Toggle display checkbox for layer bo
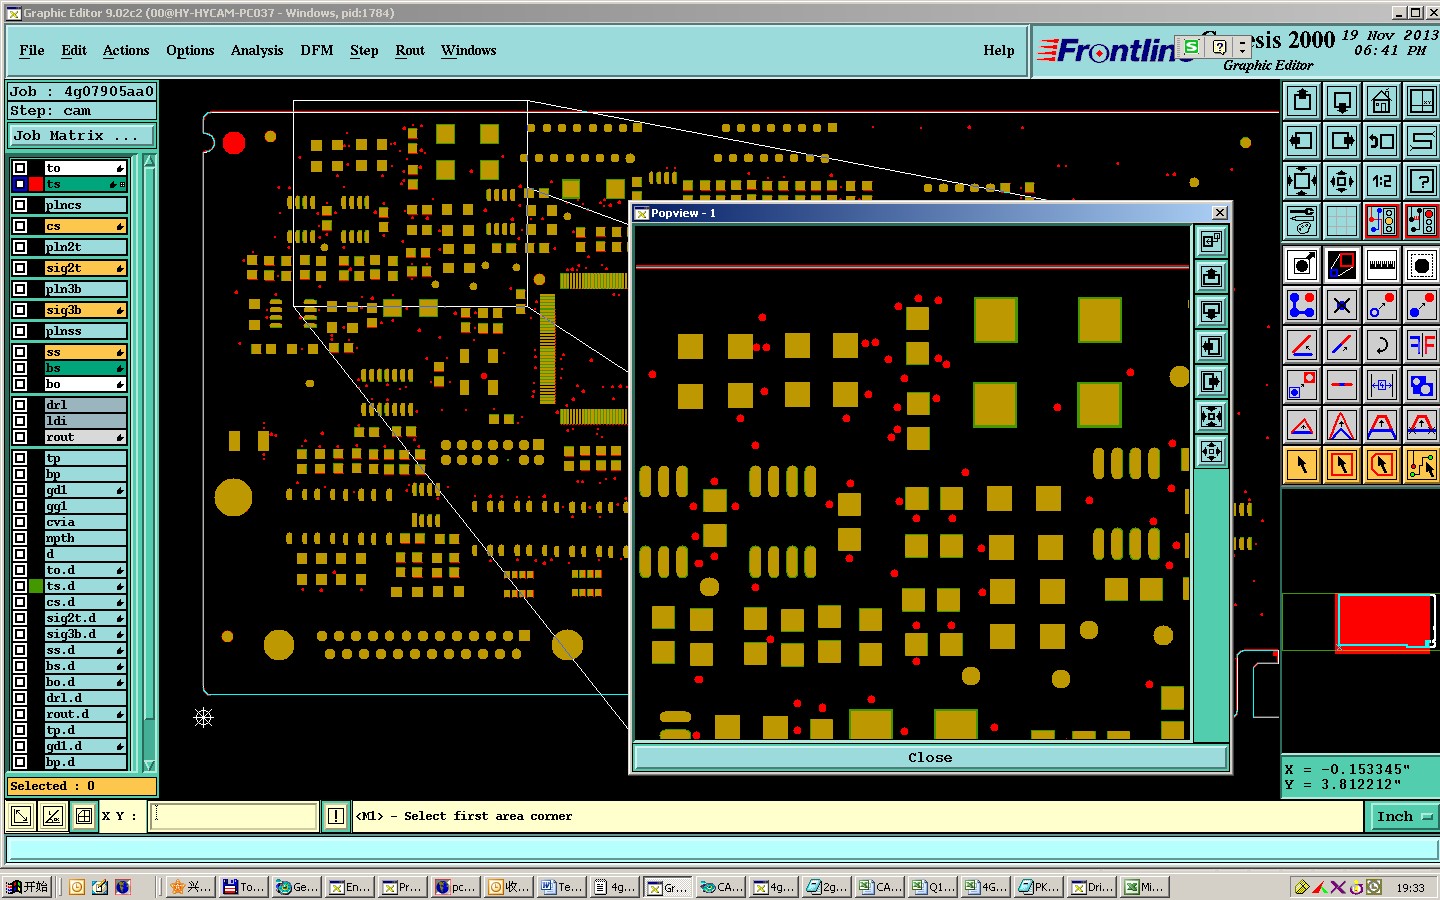Screen dimensions: 1440x900 pos(20,384)
